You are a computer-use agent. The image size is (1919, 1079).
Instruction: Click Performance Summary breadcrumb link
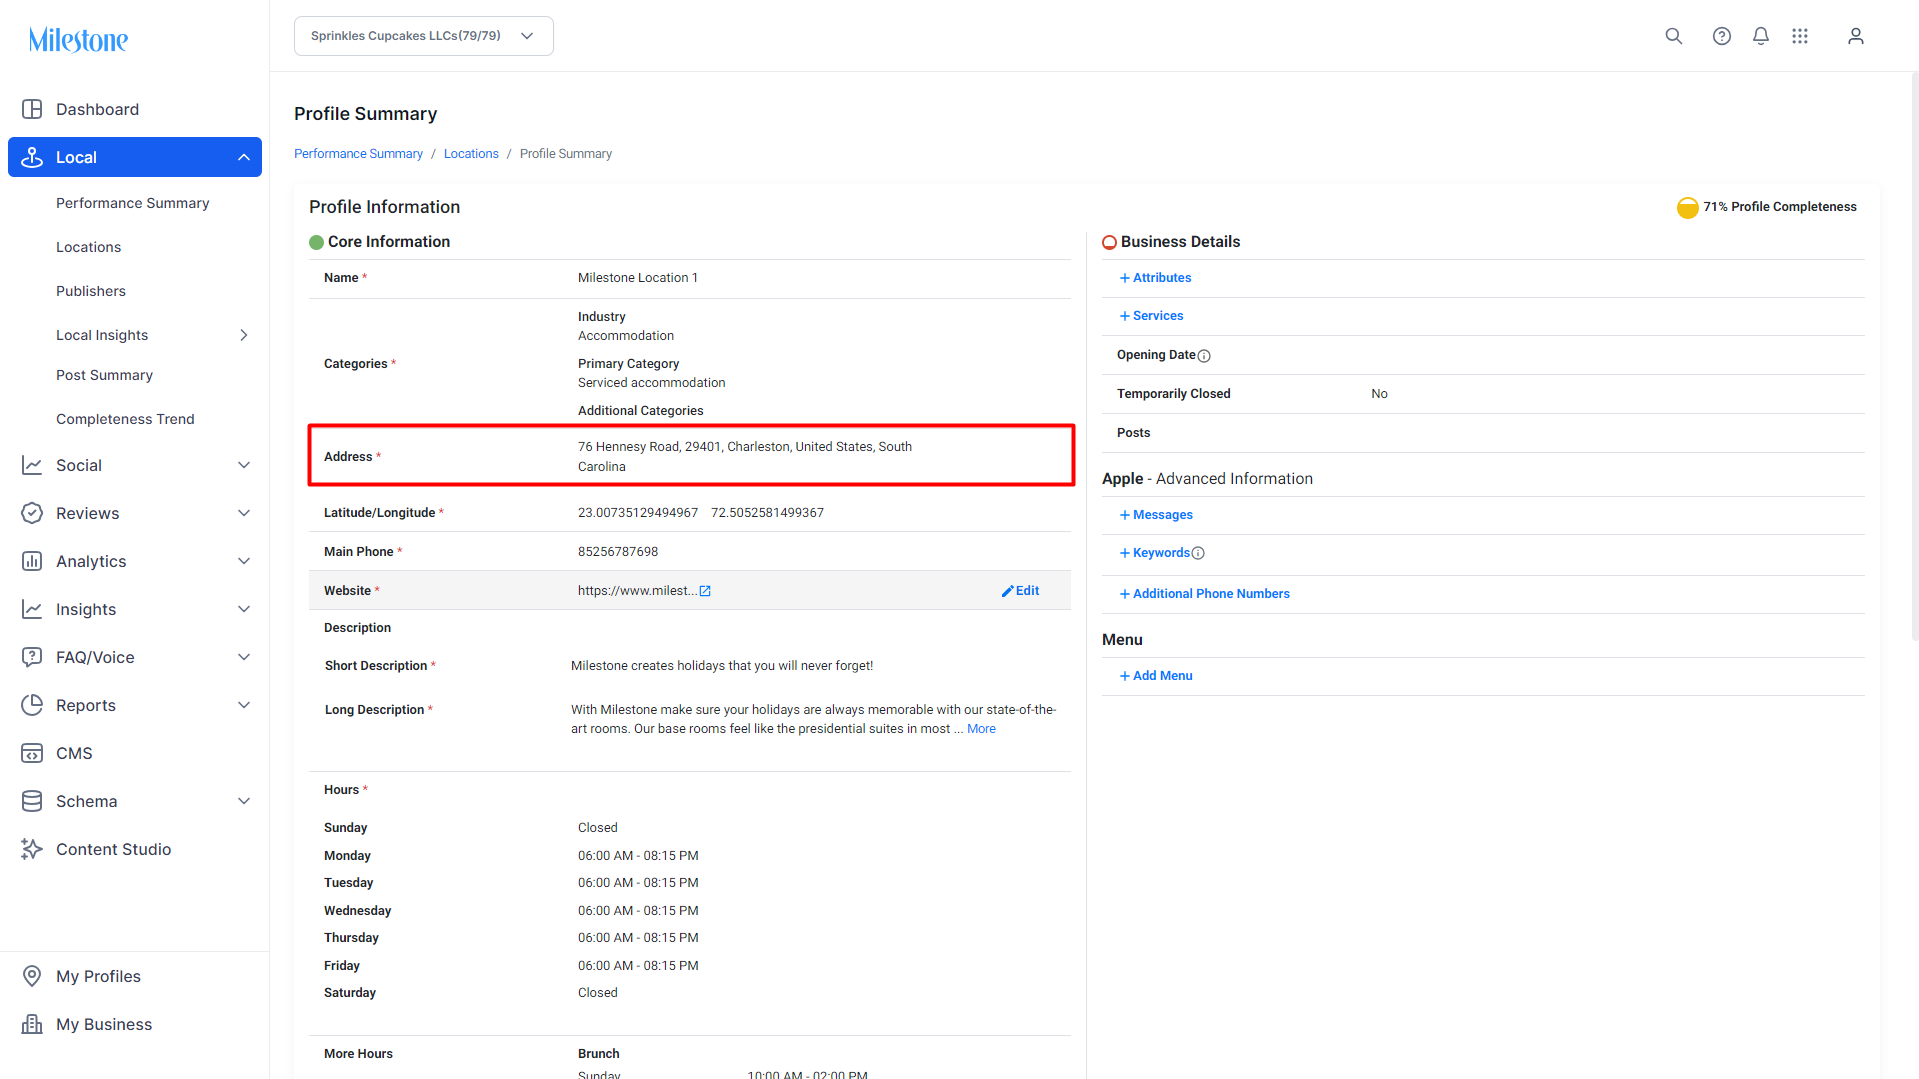pyautogui.click(x=358, y=154)
